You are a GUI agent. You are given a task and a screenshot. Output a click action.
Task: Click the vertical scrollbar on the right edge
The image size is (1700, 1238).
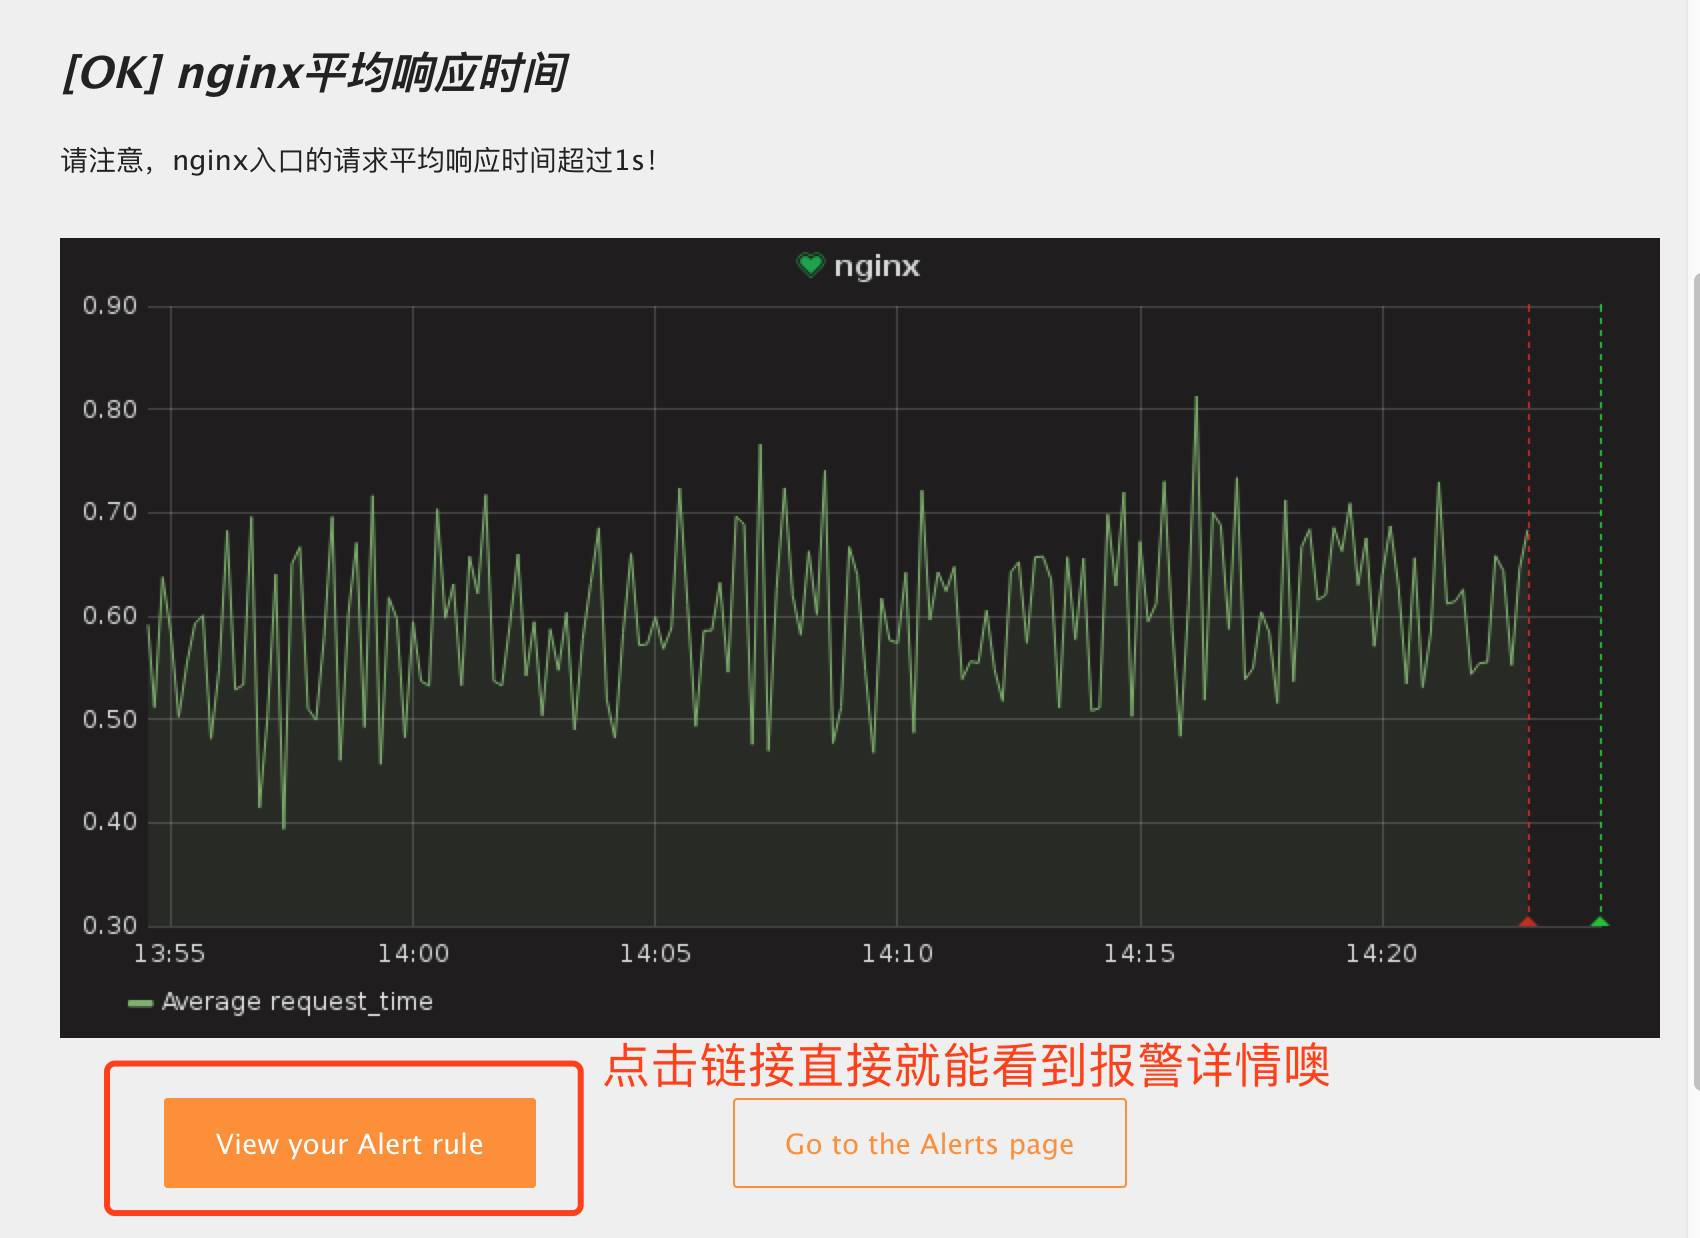point(1695,680)
